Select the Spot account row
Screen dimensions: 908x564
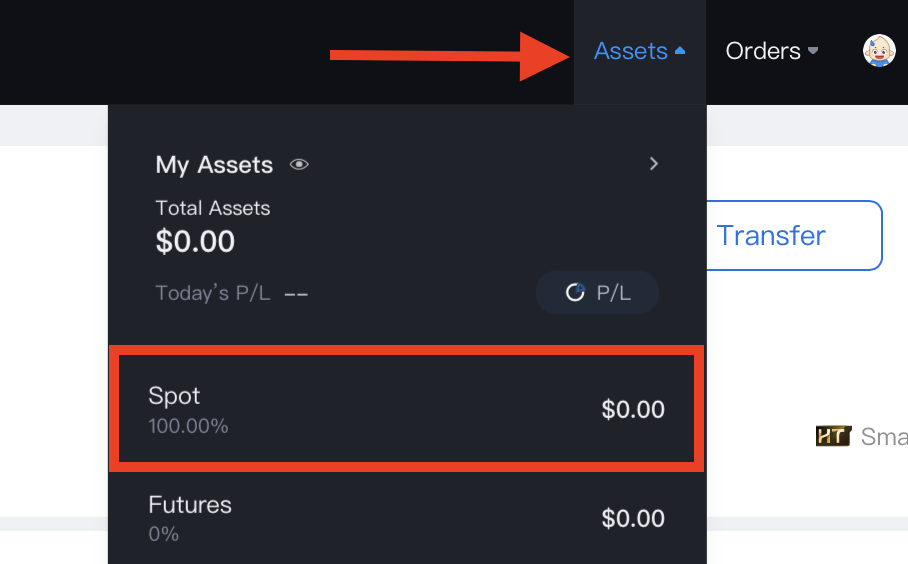coord(406,409)
